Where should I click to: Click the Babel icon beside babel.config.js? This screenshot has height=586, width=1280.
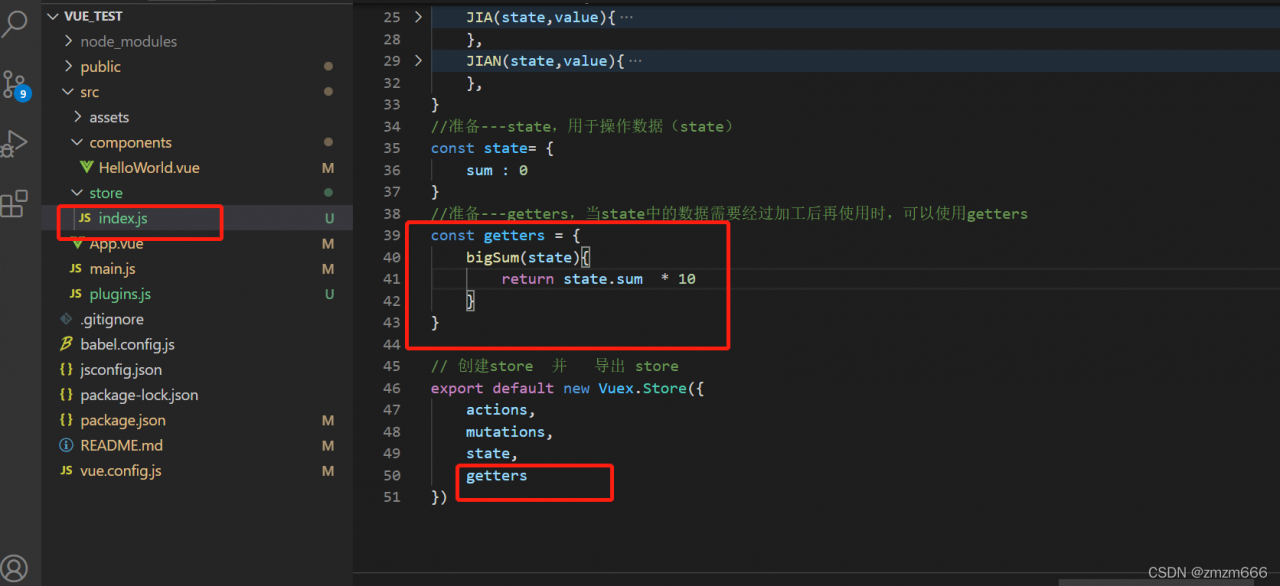[x=66, y=344]
